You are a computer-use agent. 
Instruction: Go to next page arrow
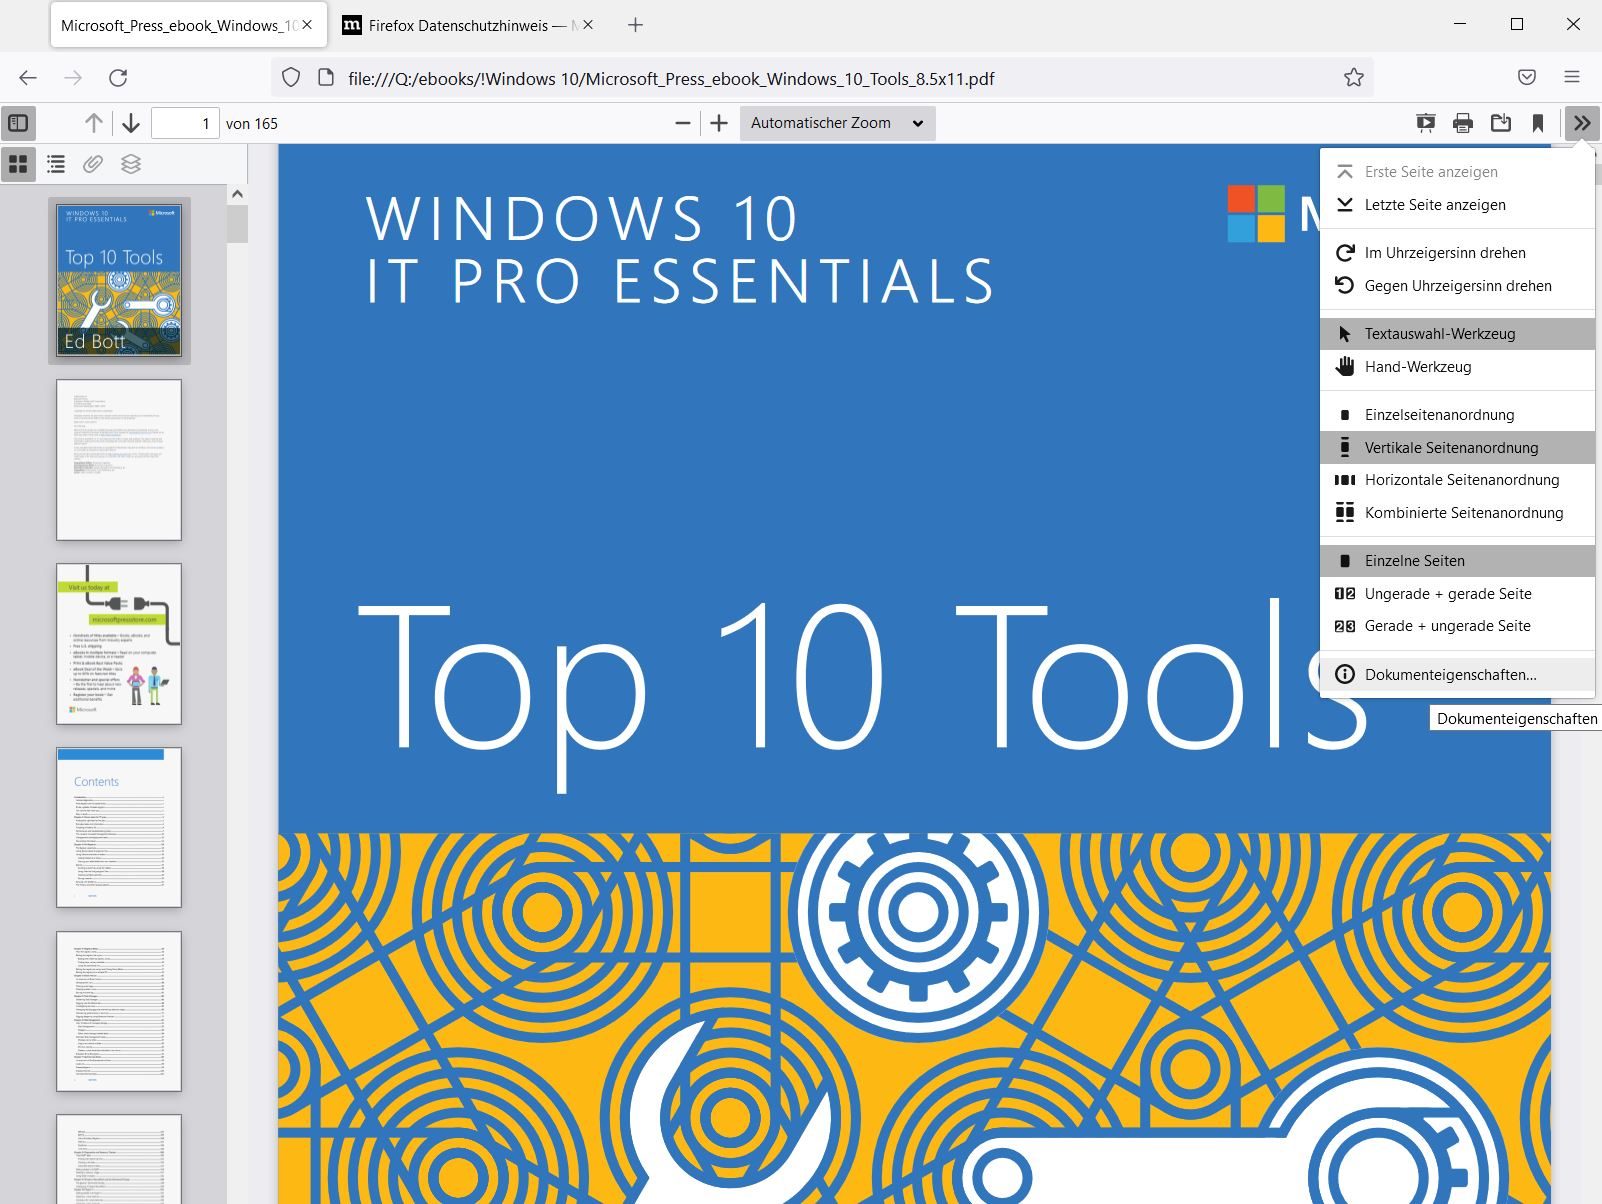click(x=131, y=123)
